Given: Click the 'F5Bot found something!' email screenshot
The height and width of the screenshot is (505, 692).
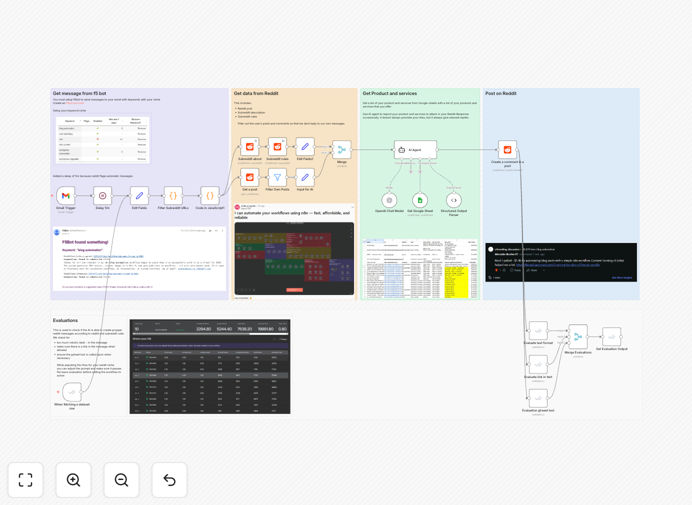Looking at the screenshot, I should click(139, 258).
